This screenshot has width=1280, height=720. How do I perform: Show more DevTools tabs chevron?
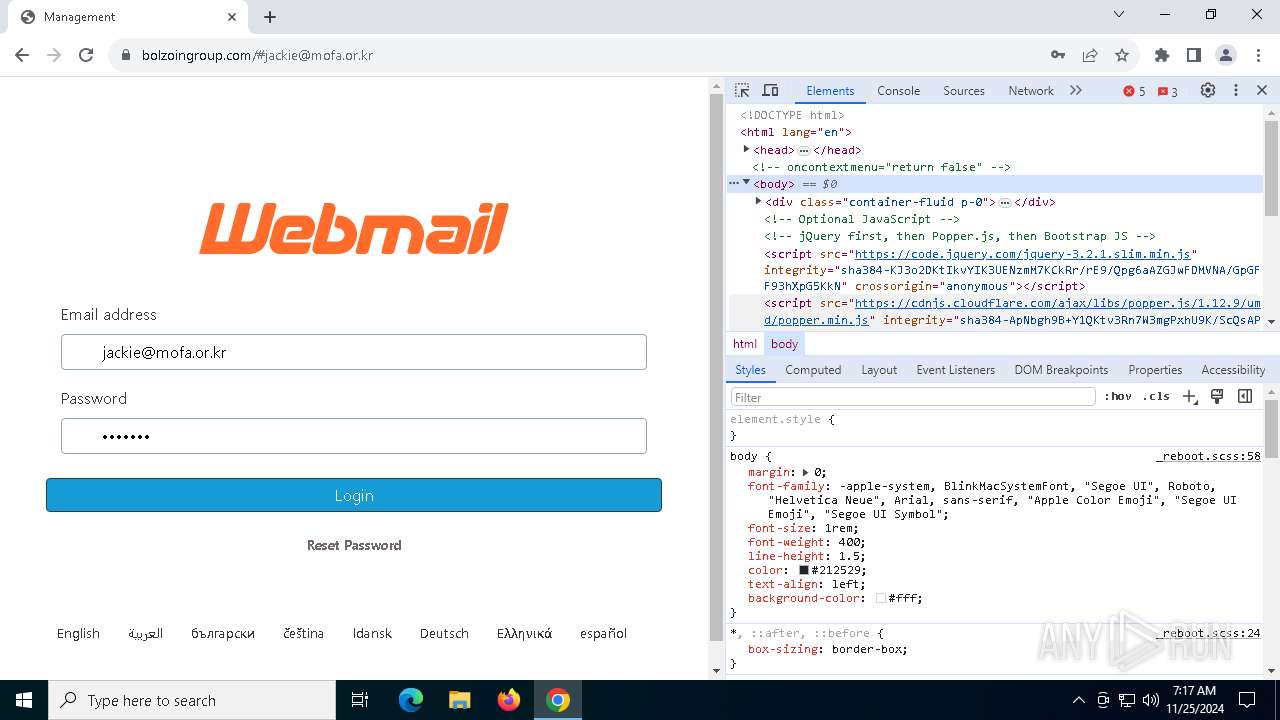1076,90
